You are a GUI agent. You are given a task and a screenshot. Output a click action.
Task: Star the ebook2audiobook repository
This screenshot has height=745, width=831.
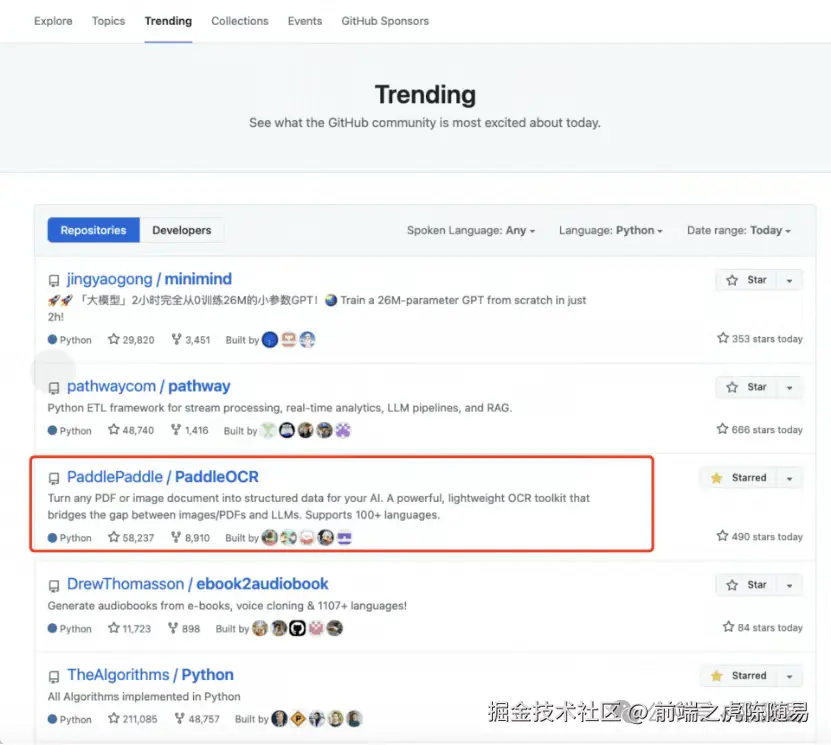click(x=746, y=585)
